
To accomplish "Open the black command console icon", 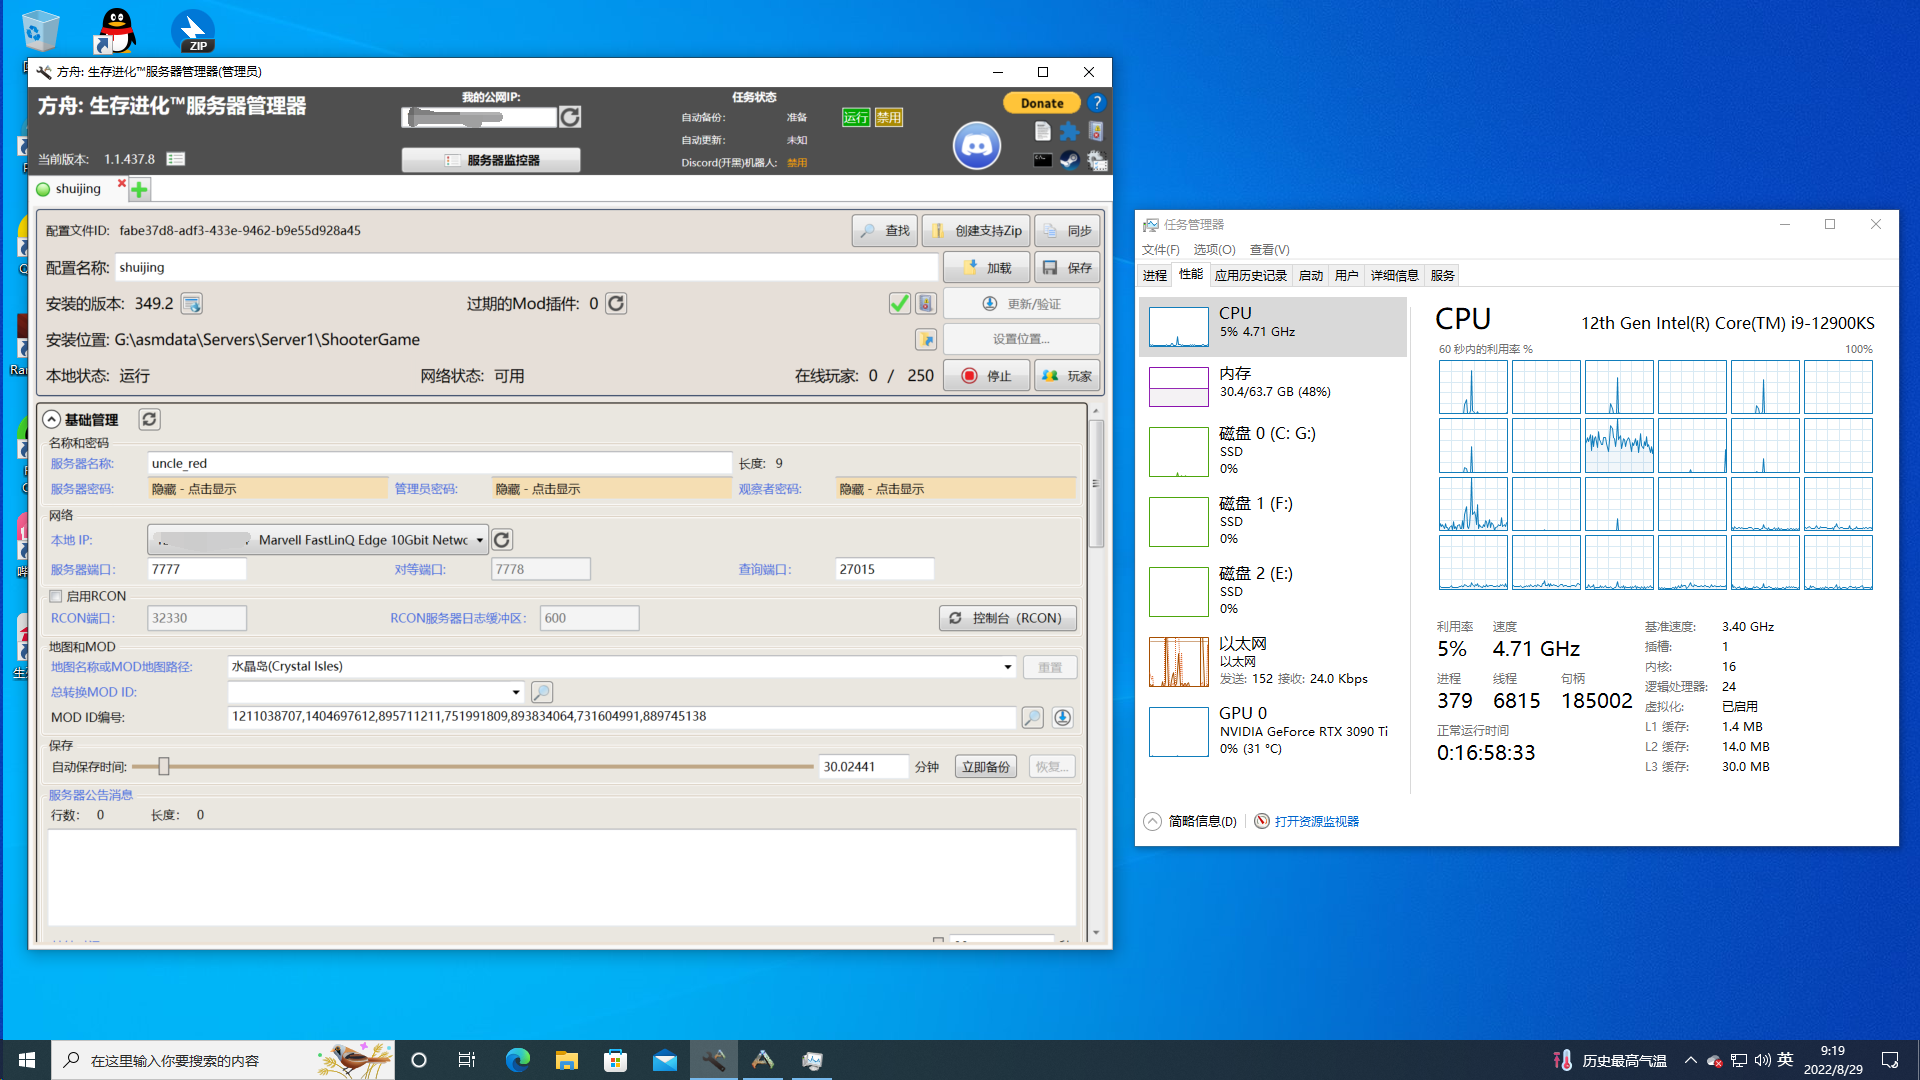I will tap(1042, 160).
